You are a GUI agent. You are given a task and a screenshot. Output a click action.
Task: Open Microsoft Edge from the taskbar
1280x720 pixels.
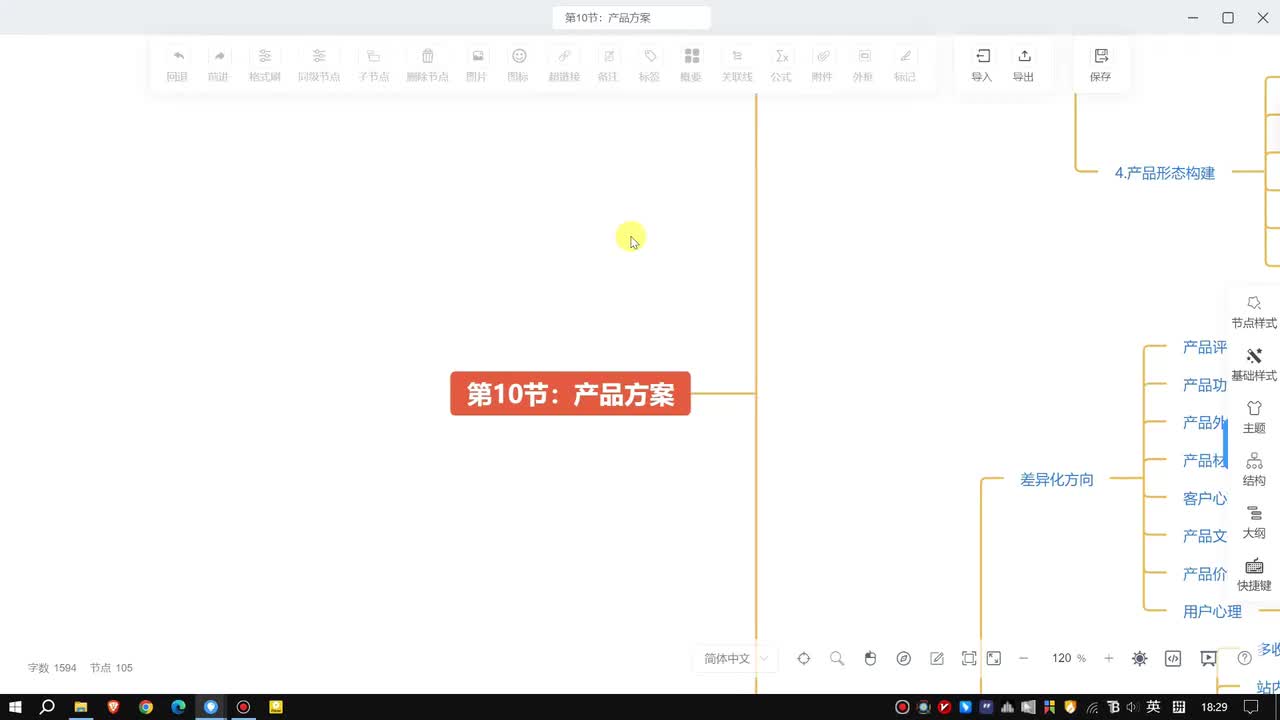tap(178, 707)
